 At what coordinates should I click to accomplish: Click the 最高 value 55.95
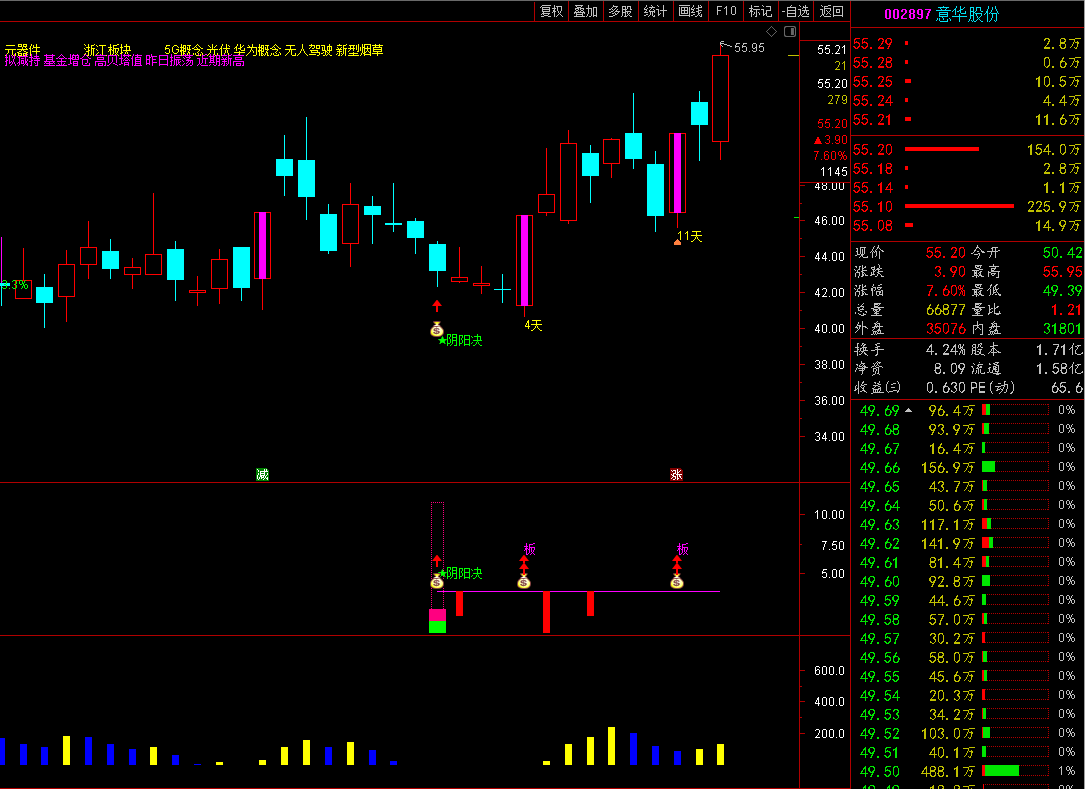[x=1062, y=272]
